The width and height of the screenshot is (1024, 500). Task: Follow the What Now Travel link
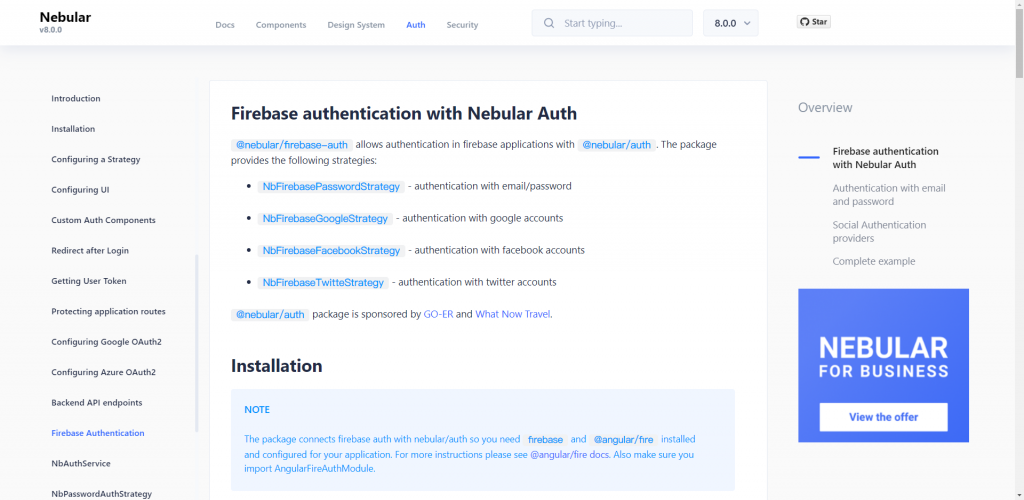[x=513, y=314]
